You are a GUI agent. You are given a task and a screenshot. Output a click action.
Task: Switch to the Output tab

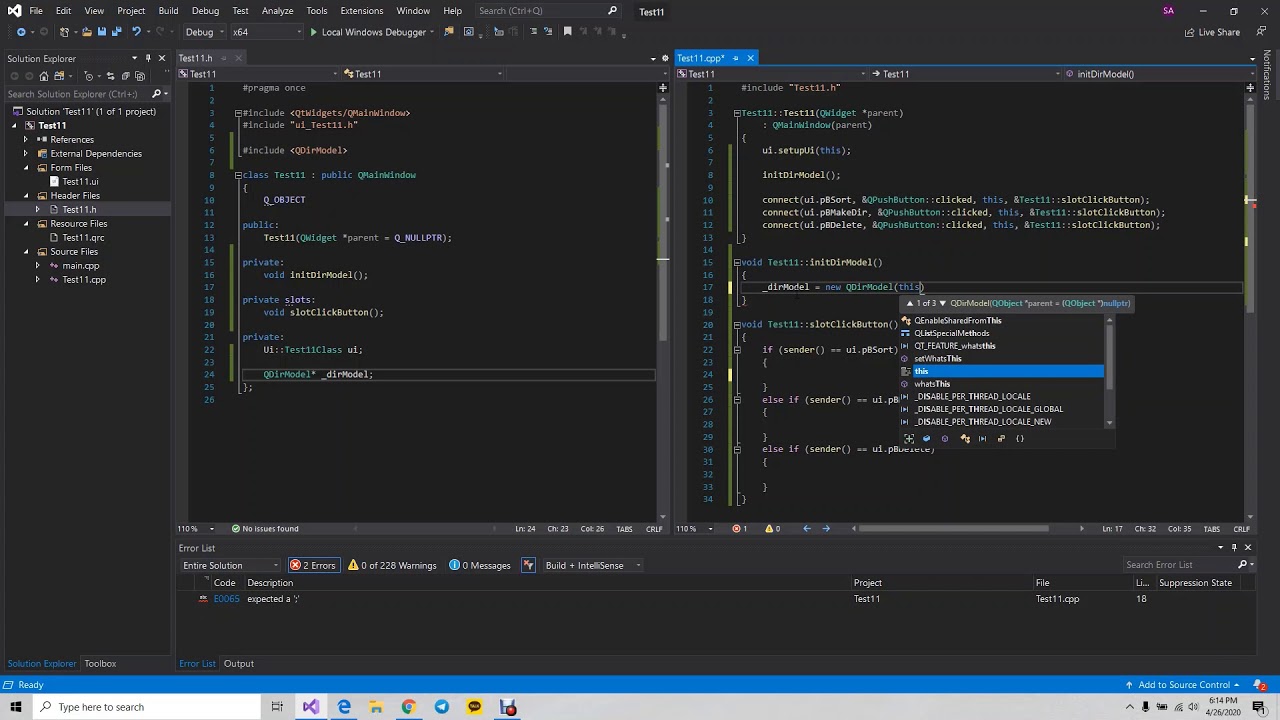click(x=238, y=664)
